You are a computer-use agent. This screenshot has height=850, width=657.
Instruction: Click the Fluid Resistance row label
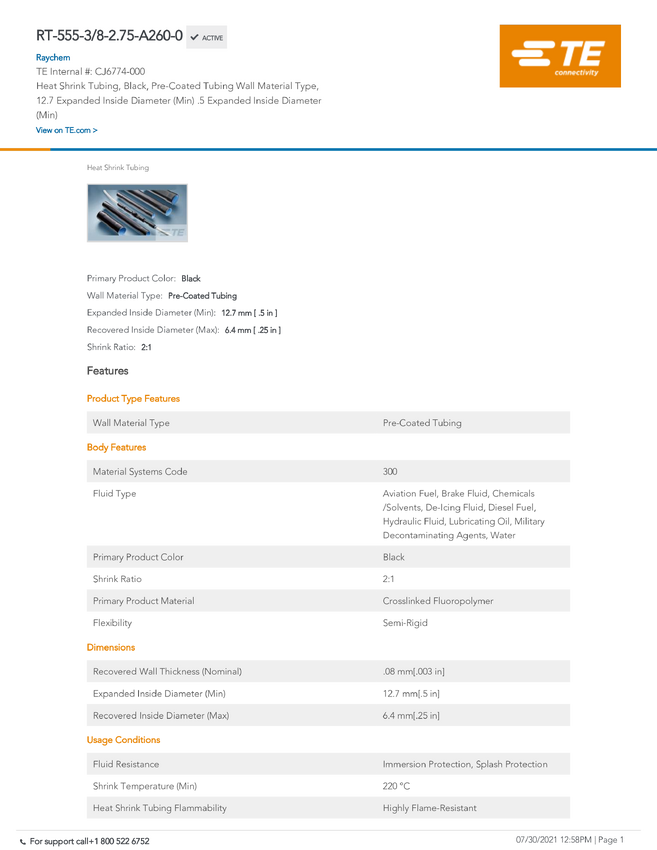point(126,764)
